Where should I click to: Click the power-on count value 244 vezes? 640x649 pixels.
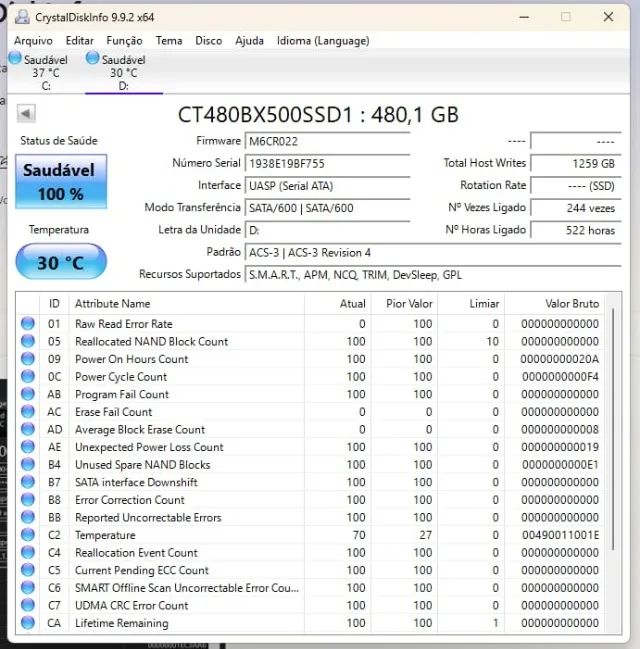coord(576,208)
